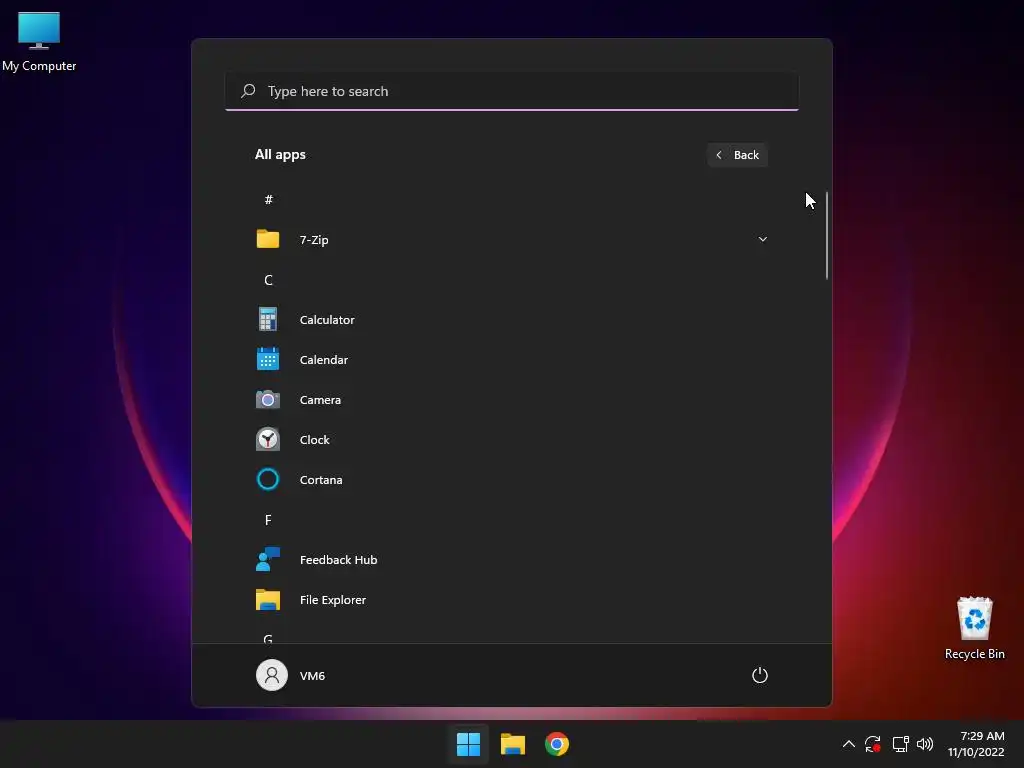Click the C letter group header
1024x768 pixels.
coord(268,280)
